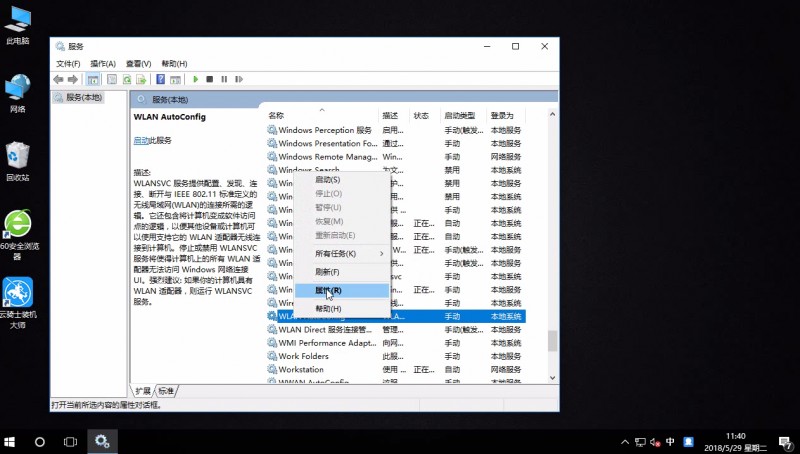Open the Windows Start menu
This screenshot has width=800, height=454.
click(x=9, y=442)
